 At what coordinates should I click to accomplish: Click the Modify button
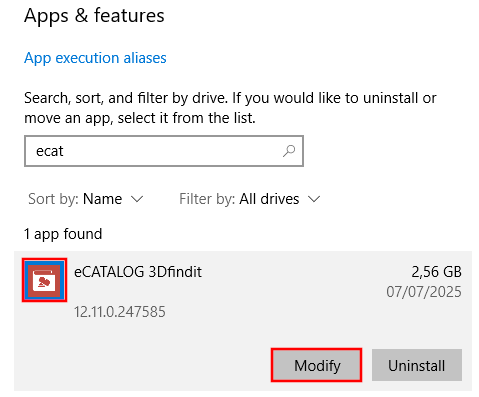(x=316, y=365)
